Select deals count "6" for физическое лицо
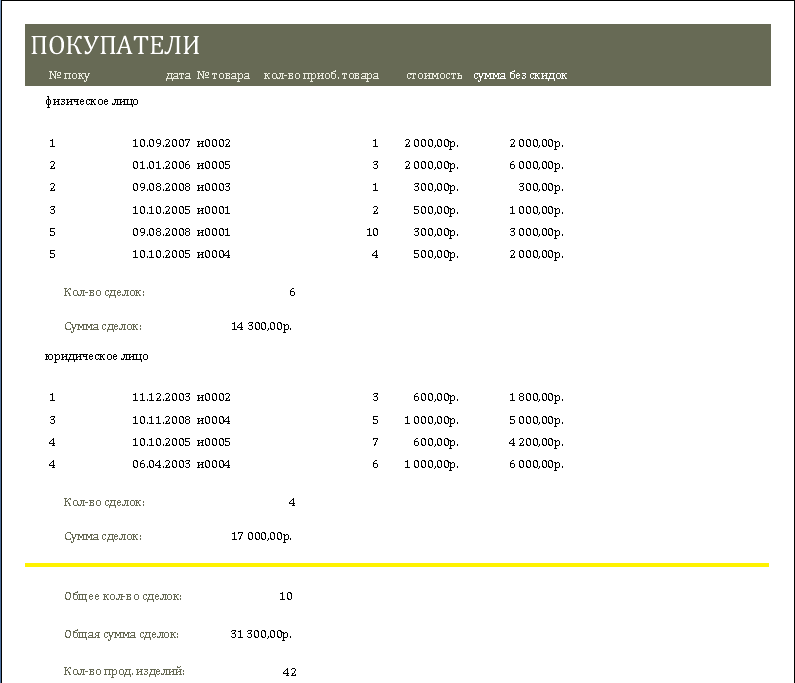This screenshot has height=683, width=795. [x=292, y=293]
